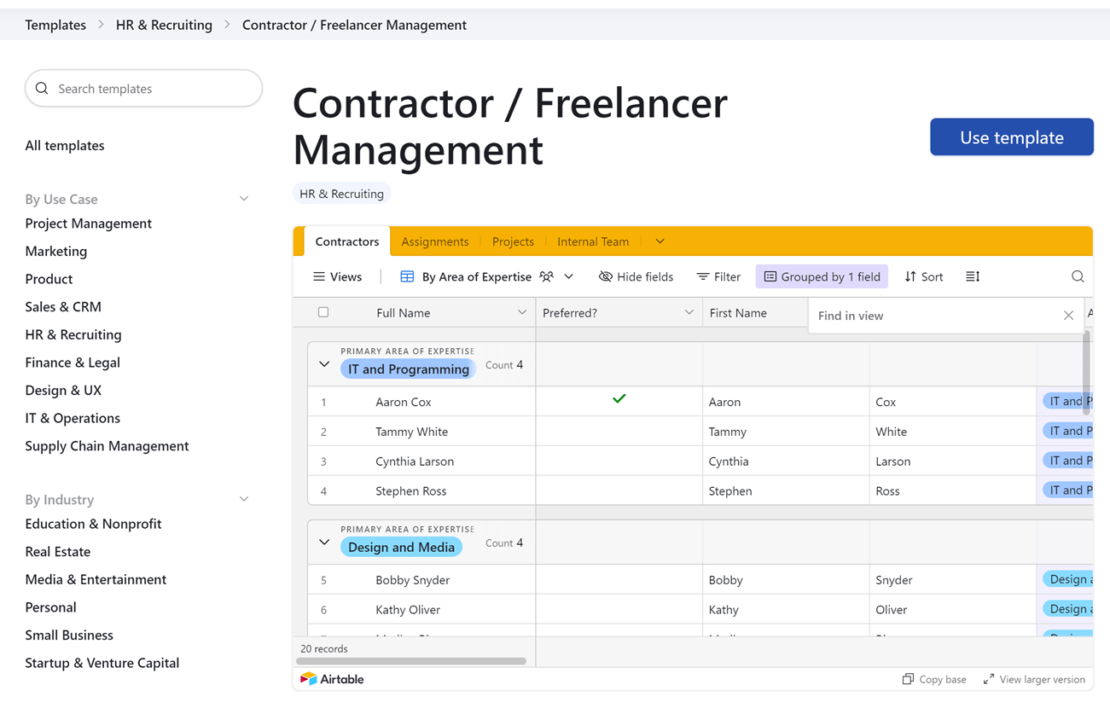The height and width of the screenshot is (708, 1110).
Task: Collapse the IT and Programming group
Action: point(323,364)
